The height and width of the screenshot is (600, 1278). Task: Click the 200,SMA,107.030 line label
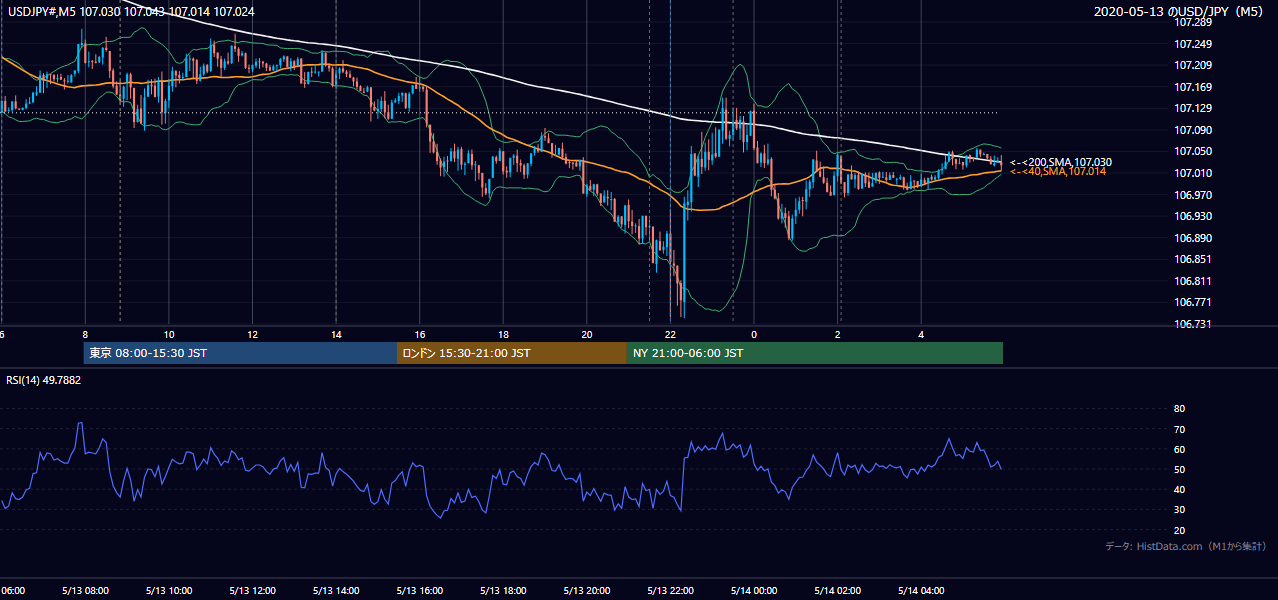point(1060,162)
